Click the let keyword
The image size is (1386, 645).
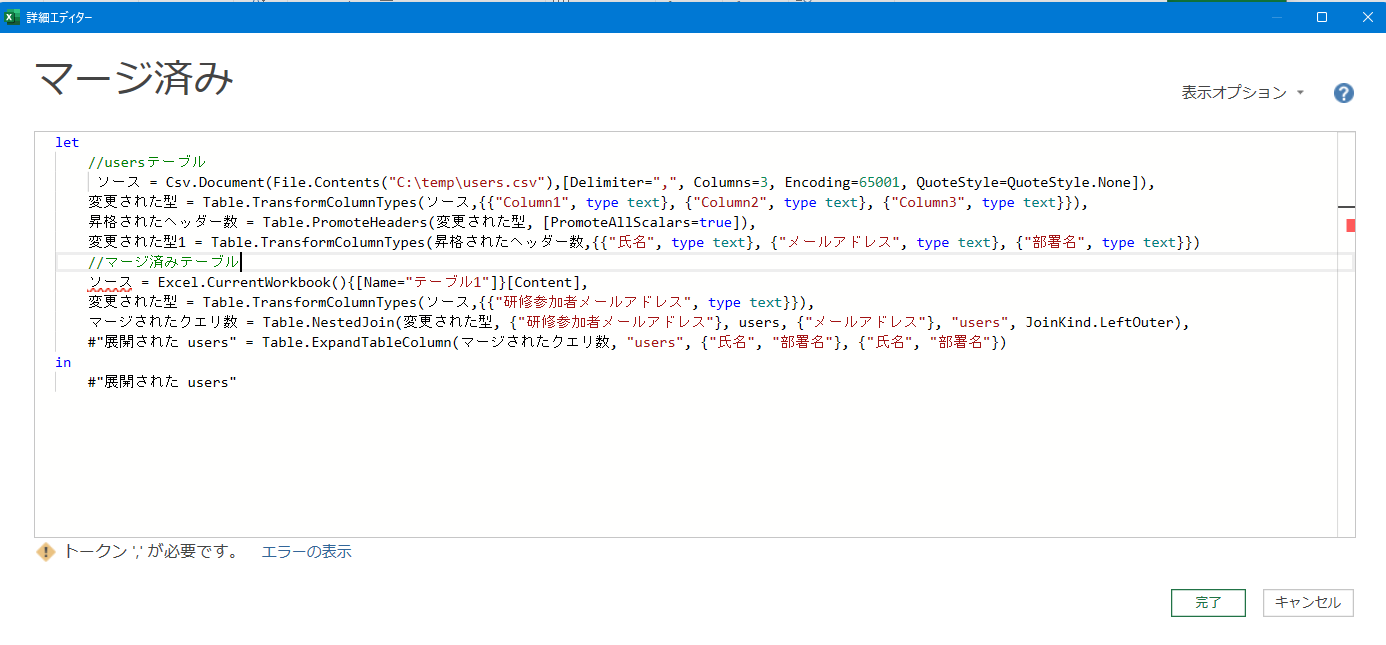[67, 142]
